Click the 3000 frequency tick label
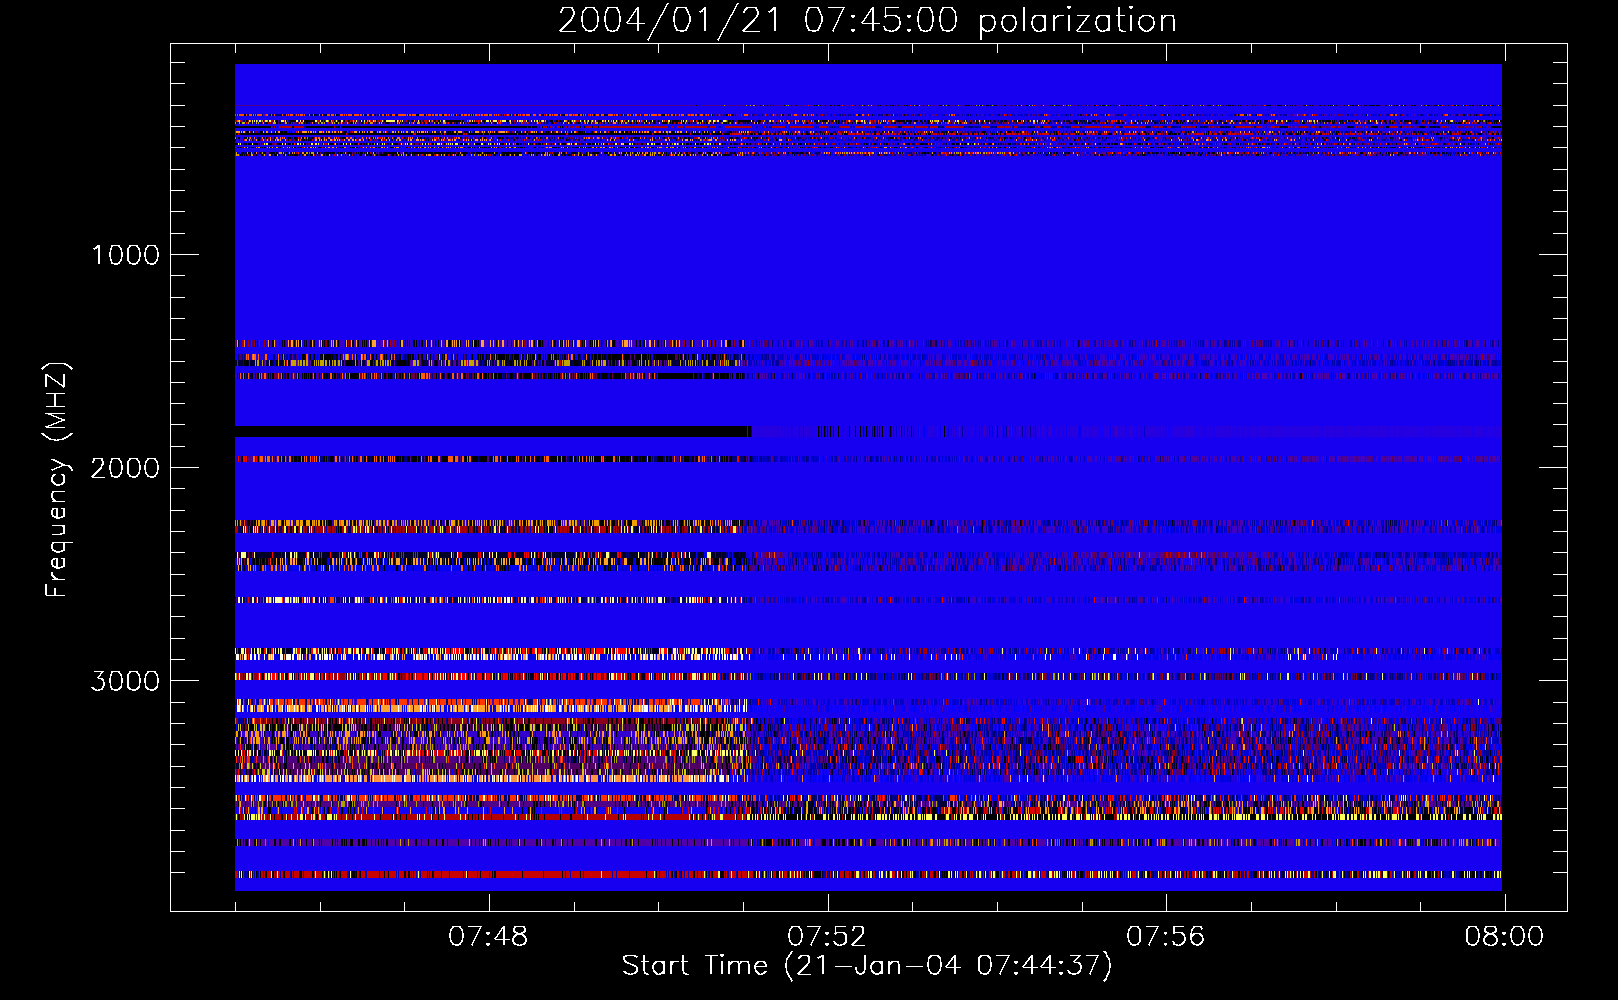This screenshot has height=1000, width=1618. click(125, 681)
